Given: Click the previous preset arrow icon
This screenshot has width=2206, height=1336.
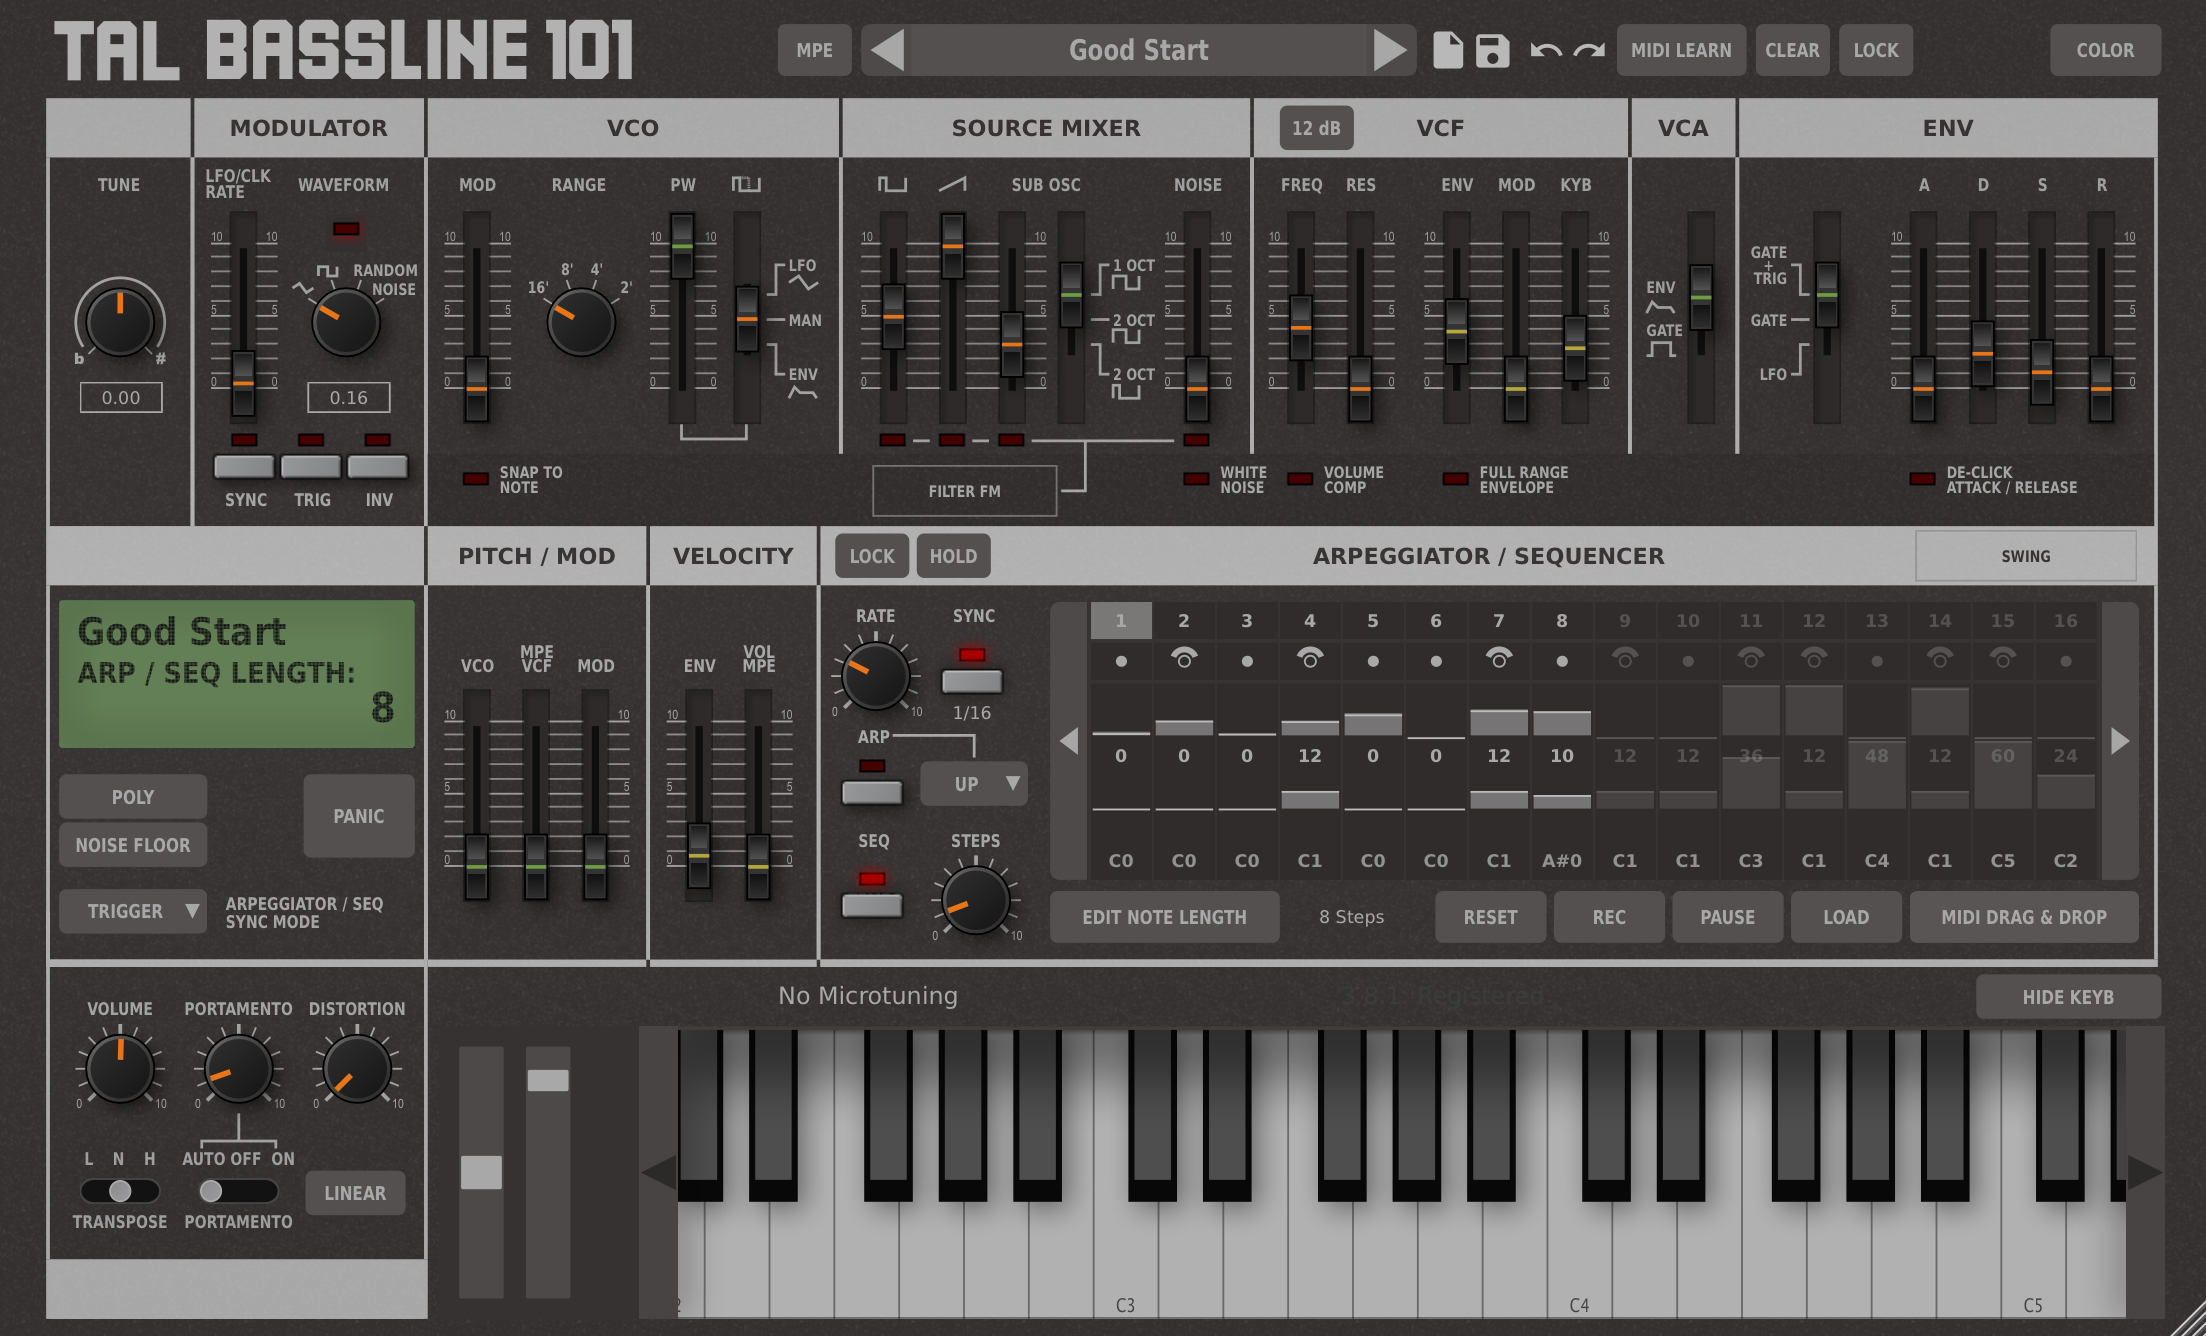Looking at the screenshot, I should tap(887, 50).
